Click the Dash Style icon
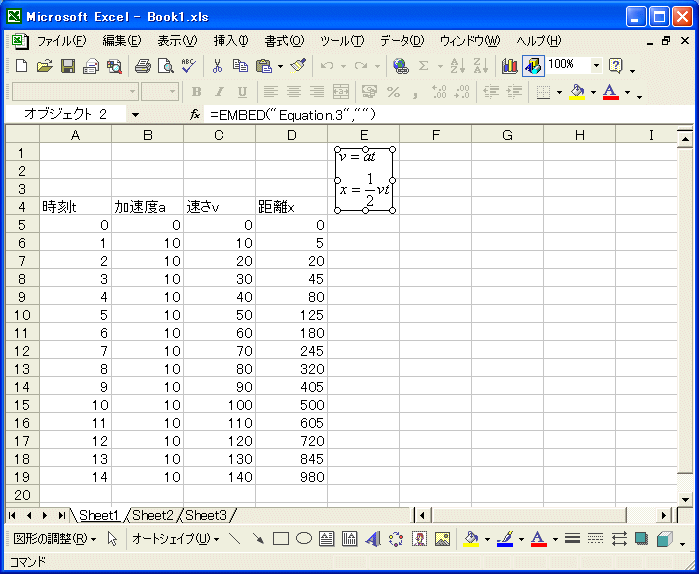 pos(596,539)
